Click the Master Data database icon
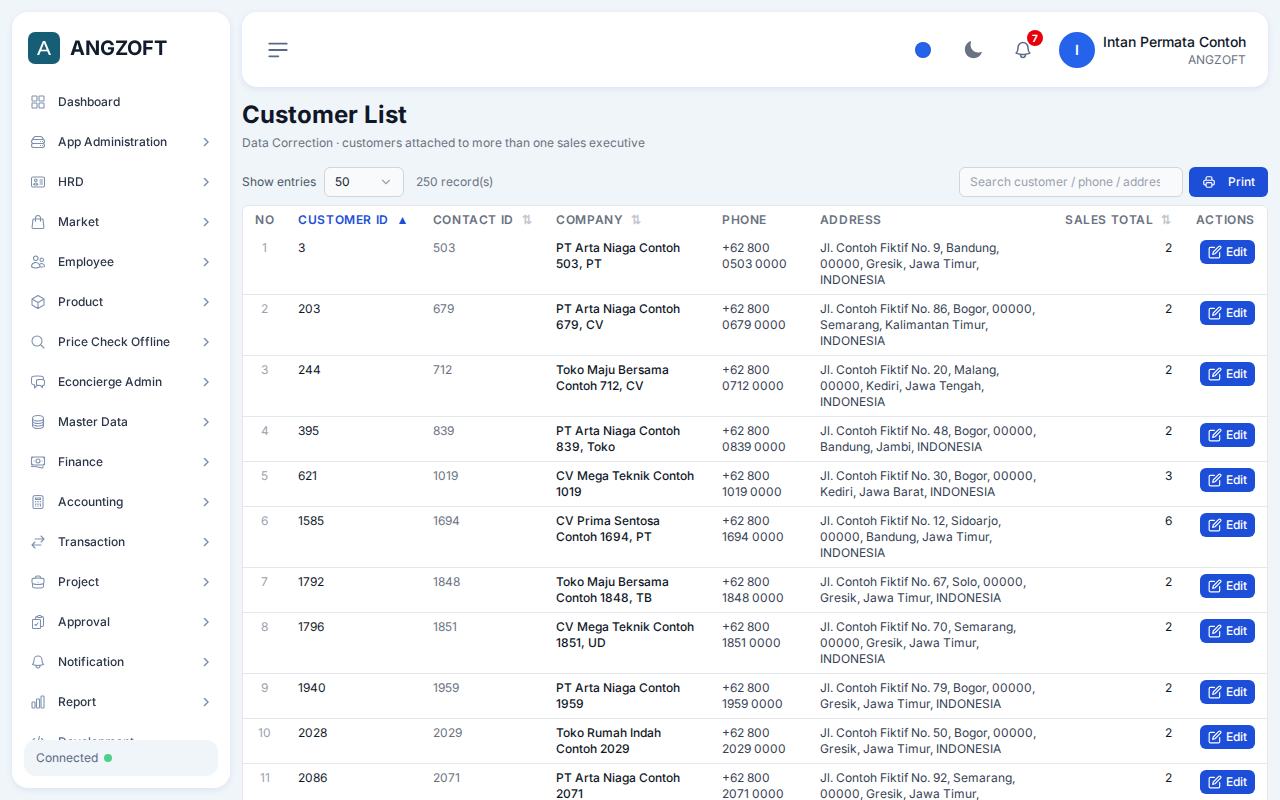 38,422
